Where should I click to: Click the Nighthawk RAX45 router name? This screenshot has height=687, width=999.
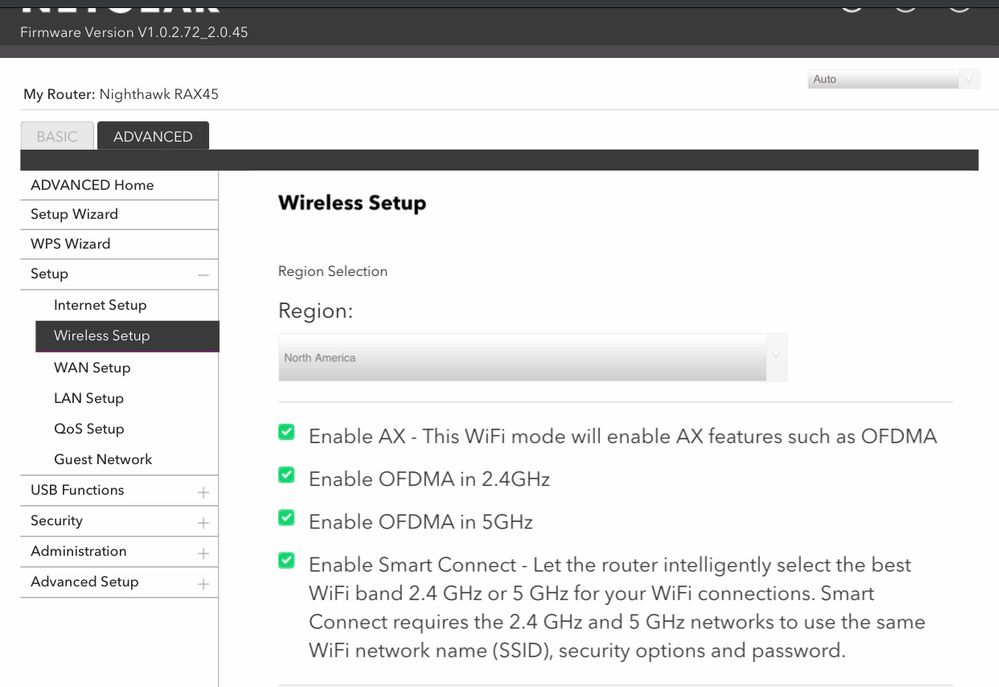tap(159, 94)
